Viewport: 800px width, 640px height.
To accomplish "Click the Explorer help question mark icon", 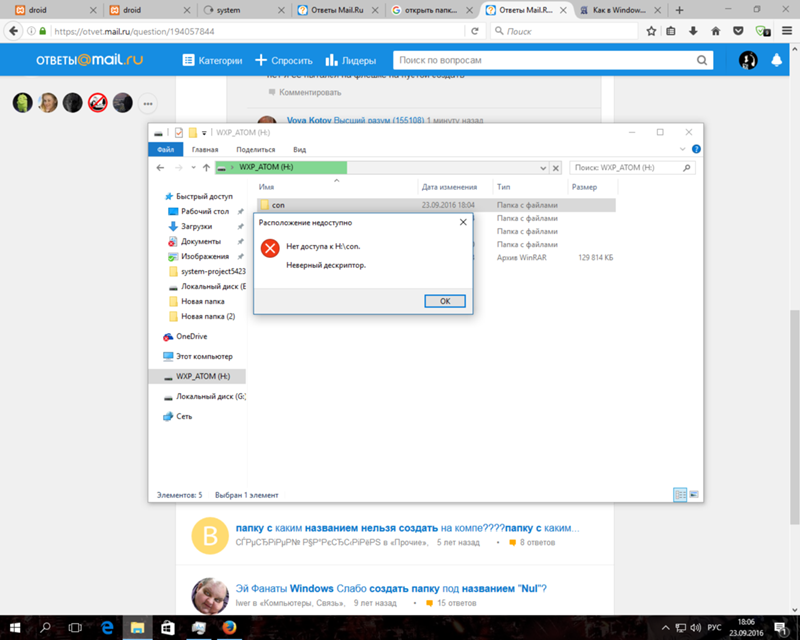I will [x=696, y=149].
